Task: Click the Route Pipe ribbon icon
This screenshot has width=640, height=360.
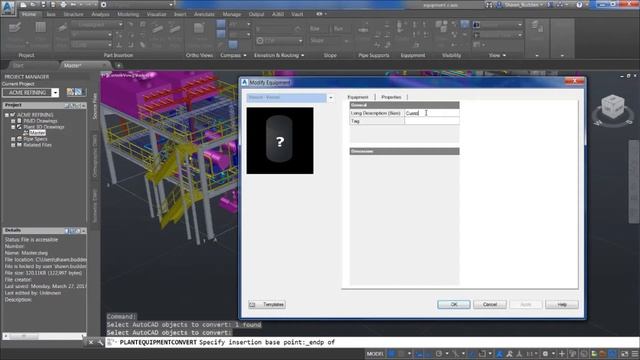Action: [x=62, y=28]
